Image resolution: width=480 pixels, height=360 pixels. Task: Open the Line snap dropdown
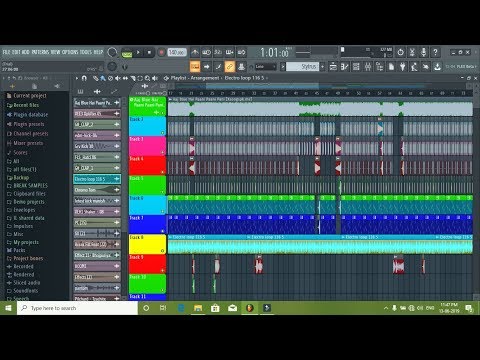pos(266,67)
